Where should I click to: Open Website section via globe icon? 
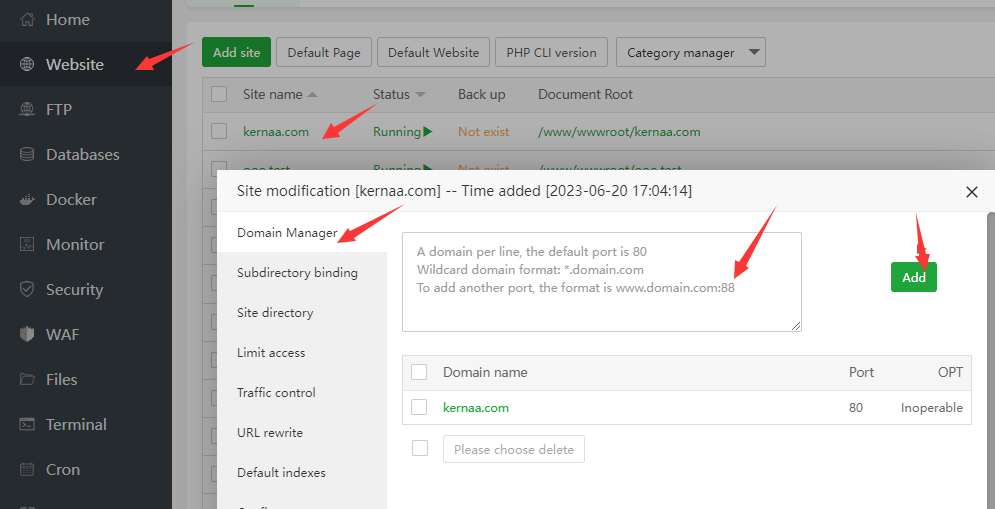(x=28, y=65)
